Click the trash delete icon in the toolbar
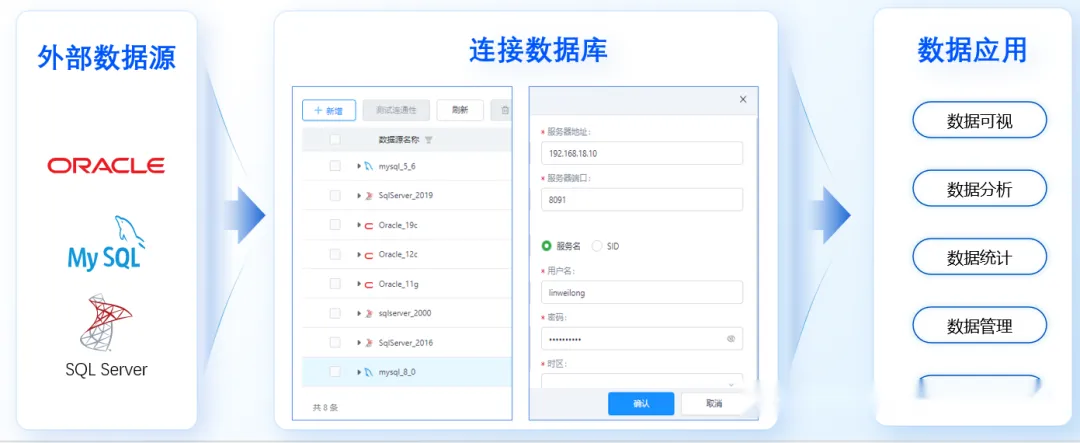1080x443 pixels. (505, 110)
